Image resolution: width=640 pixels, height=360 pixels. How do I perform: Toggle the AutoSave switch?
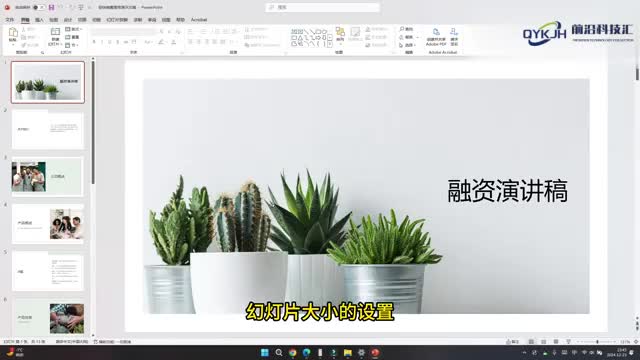click(x=38, y=7)
